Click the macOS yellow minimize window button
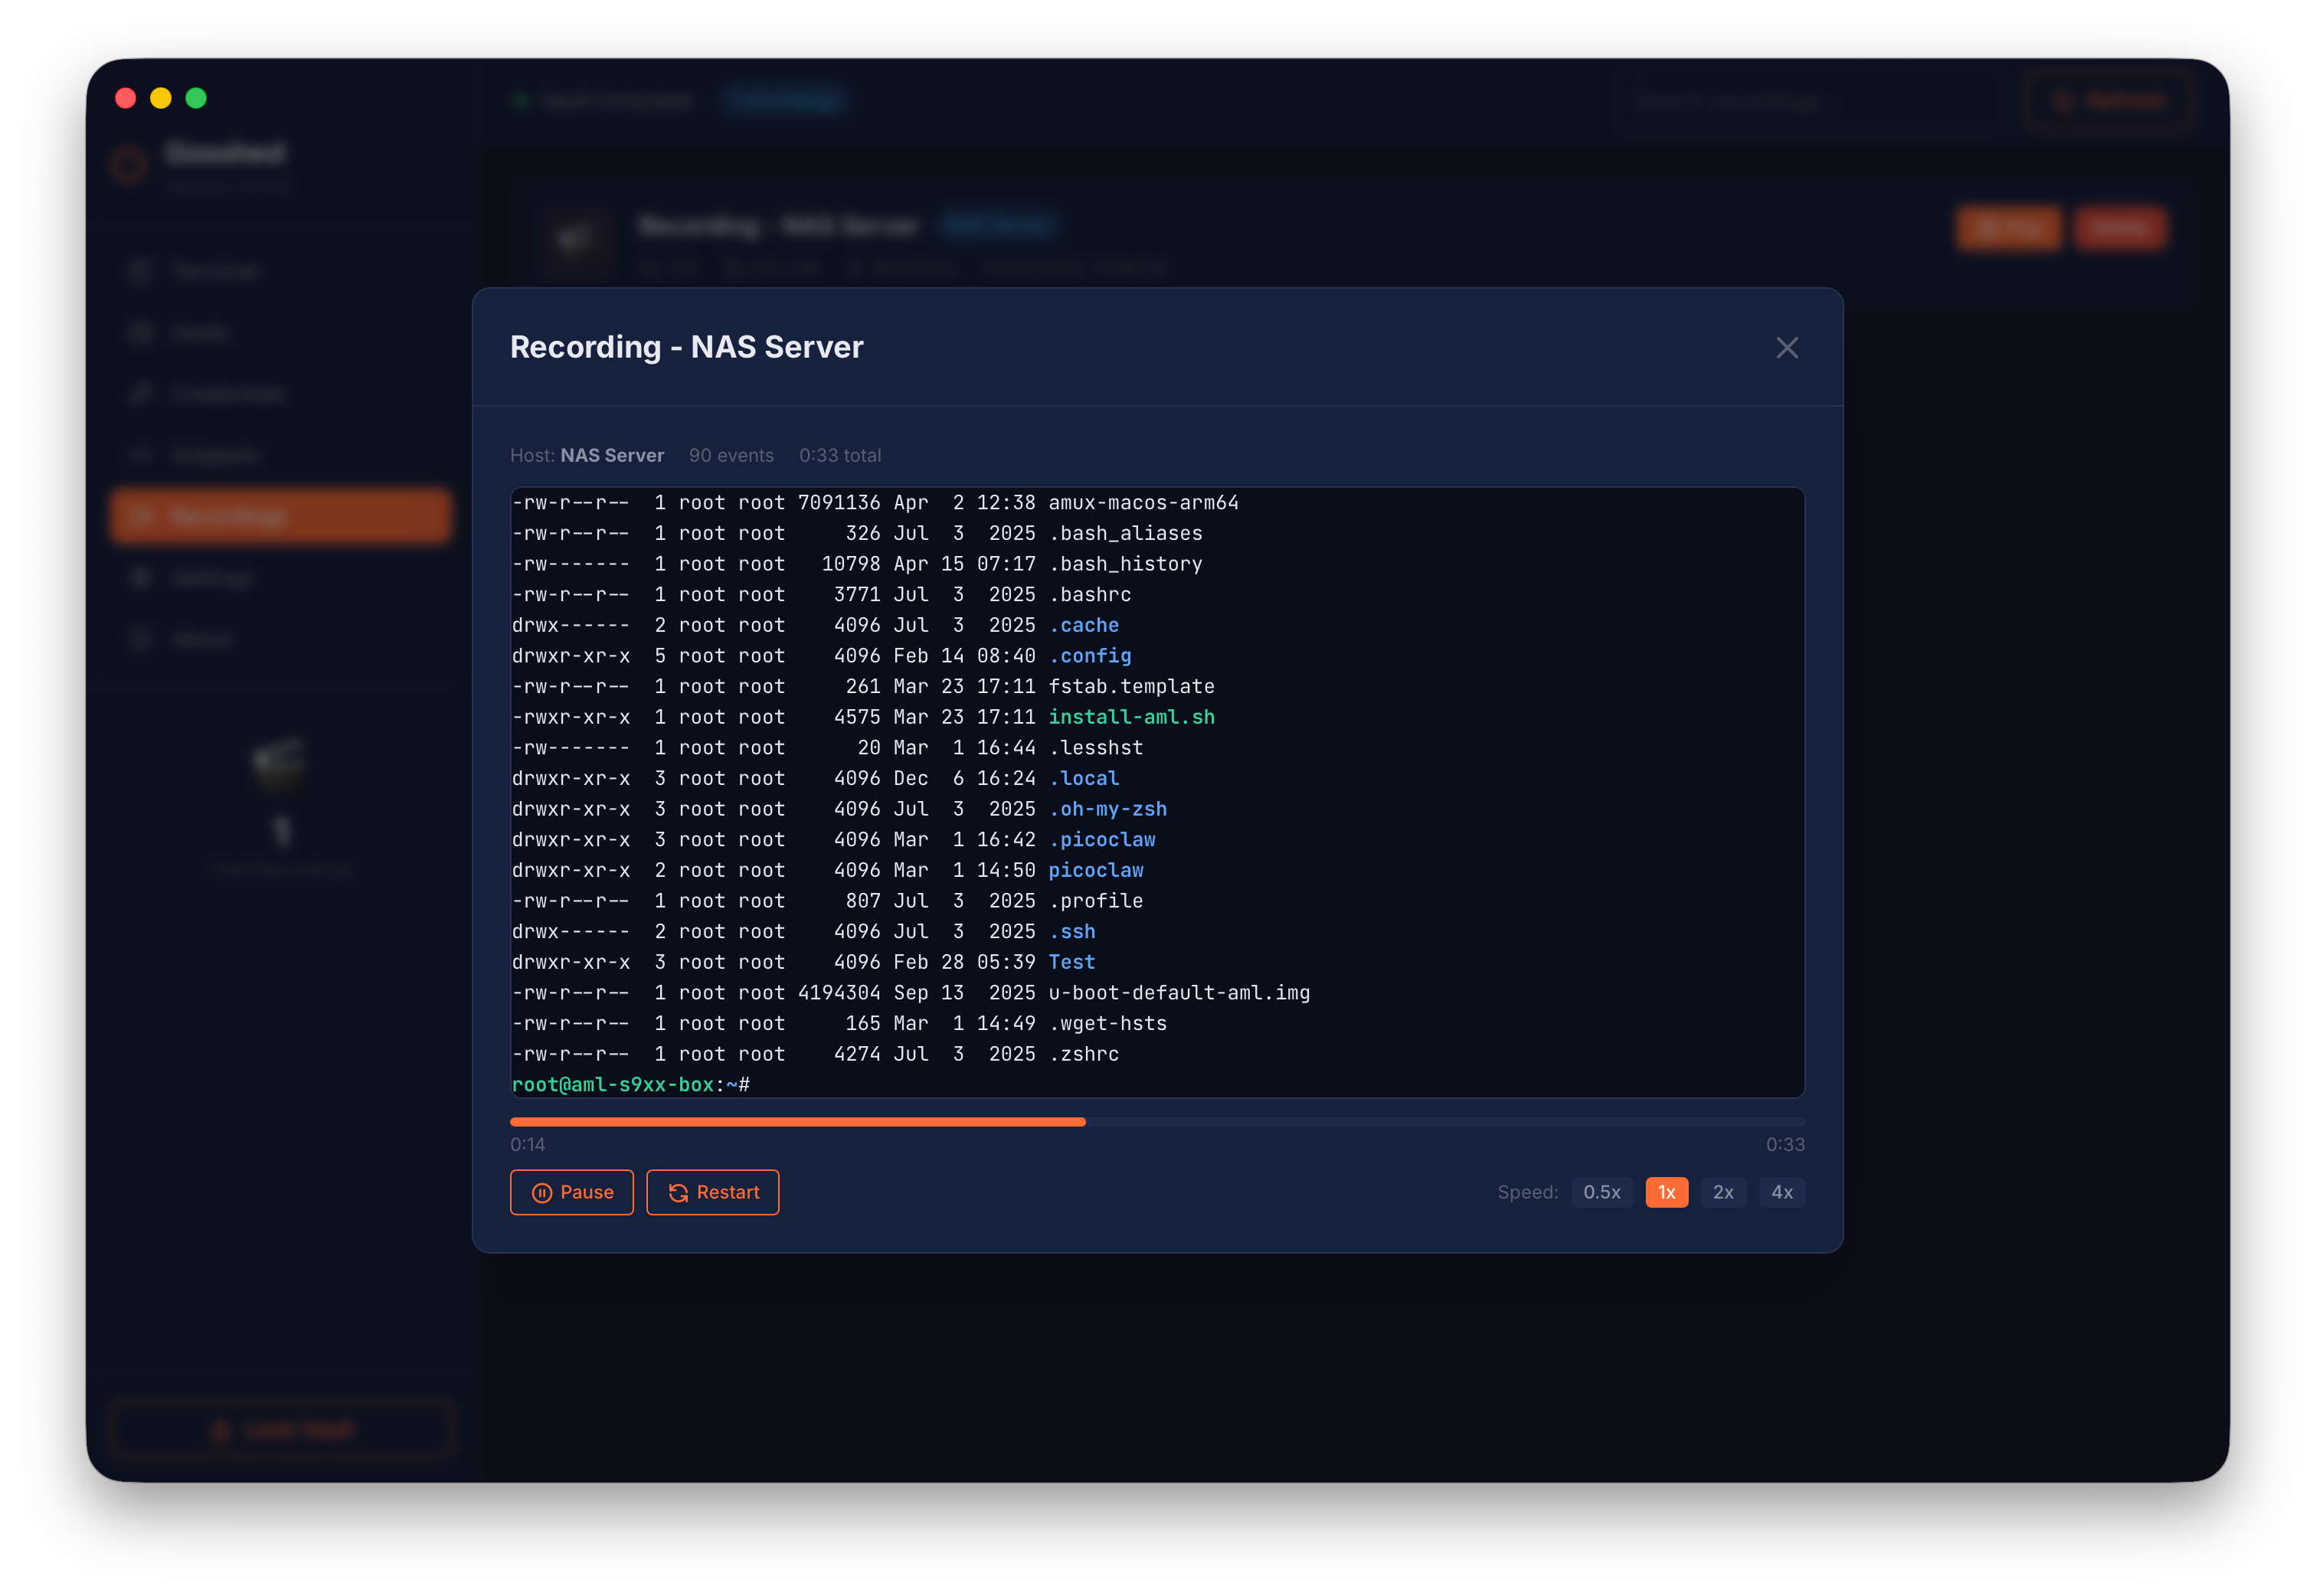This screenshot has width=2316, height=1596. [x=161, y=98]
